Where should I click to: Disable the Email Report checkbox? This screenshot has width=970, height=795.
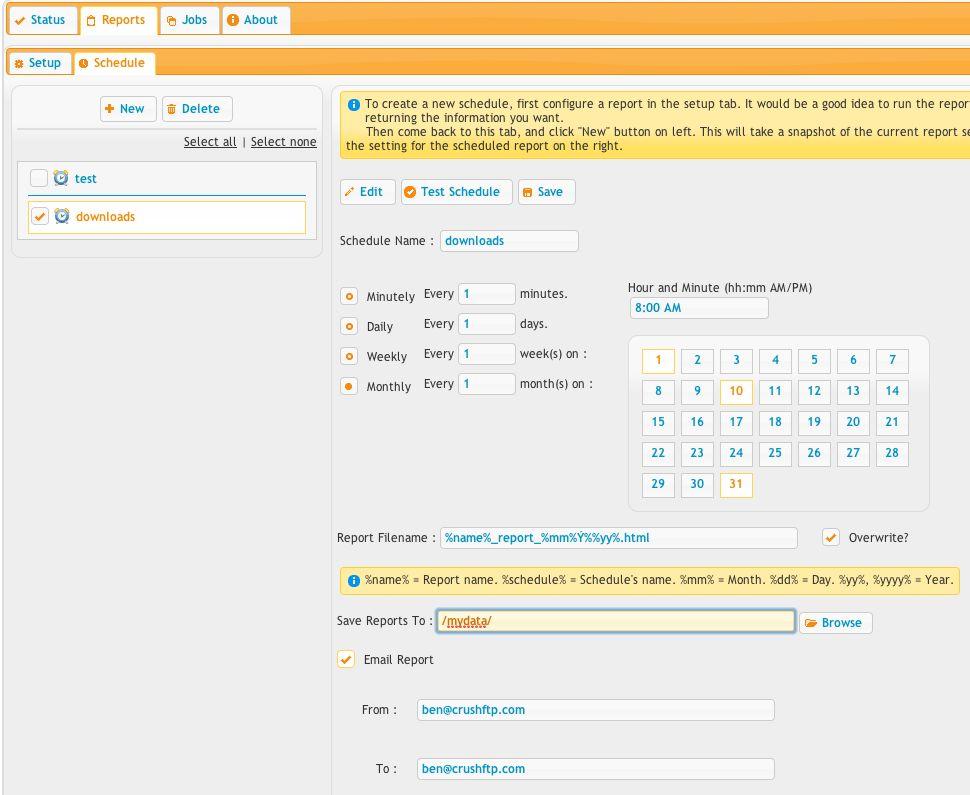coord(346,659)
